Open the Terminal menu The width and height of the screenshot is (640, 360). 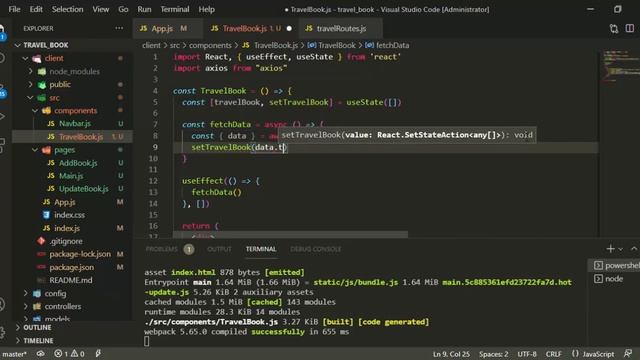pyautogui.click(x=175, y=9)
